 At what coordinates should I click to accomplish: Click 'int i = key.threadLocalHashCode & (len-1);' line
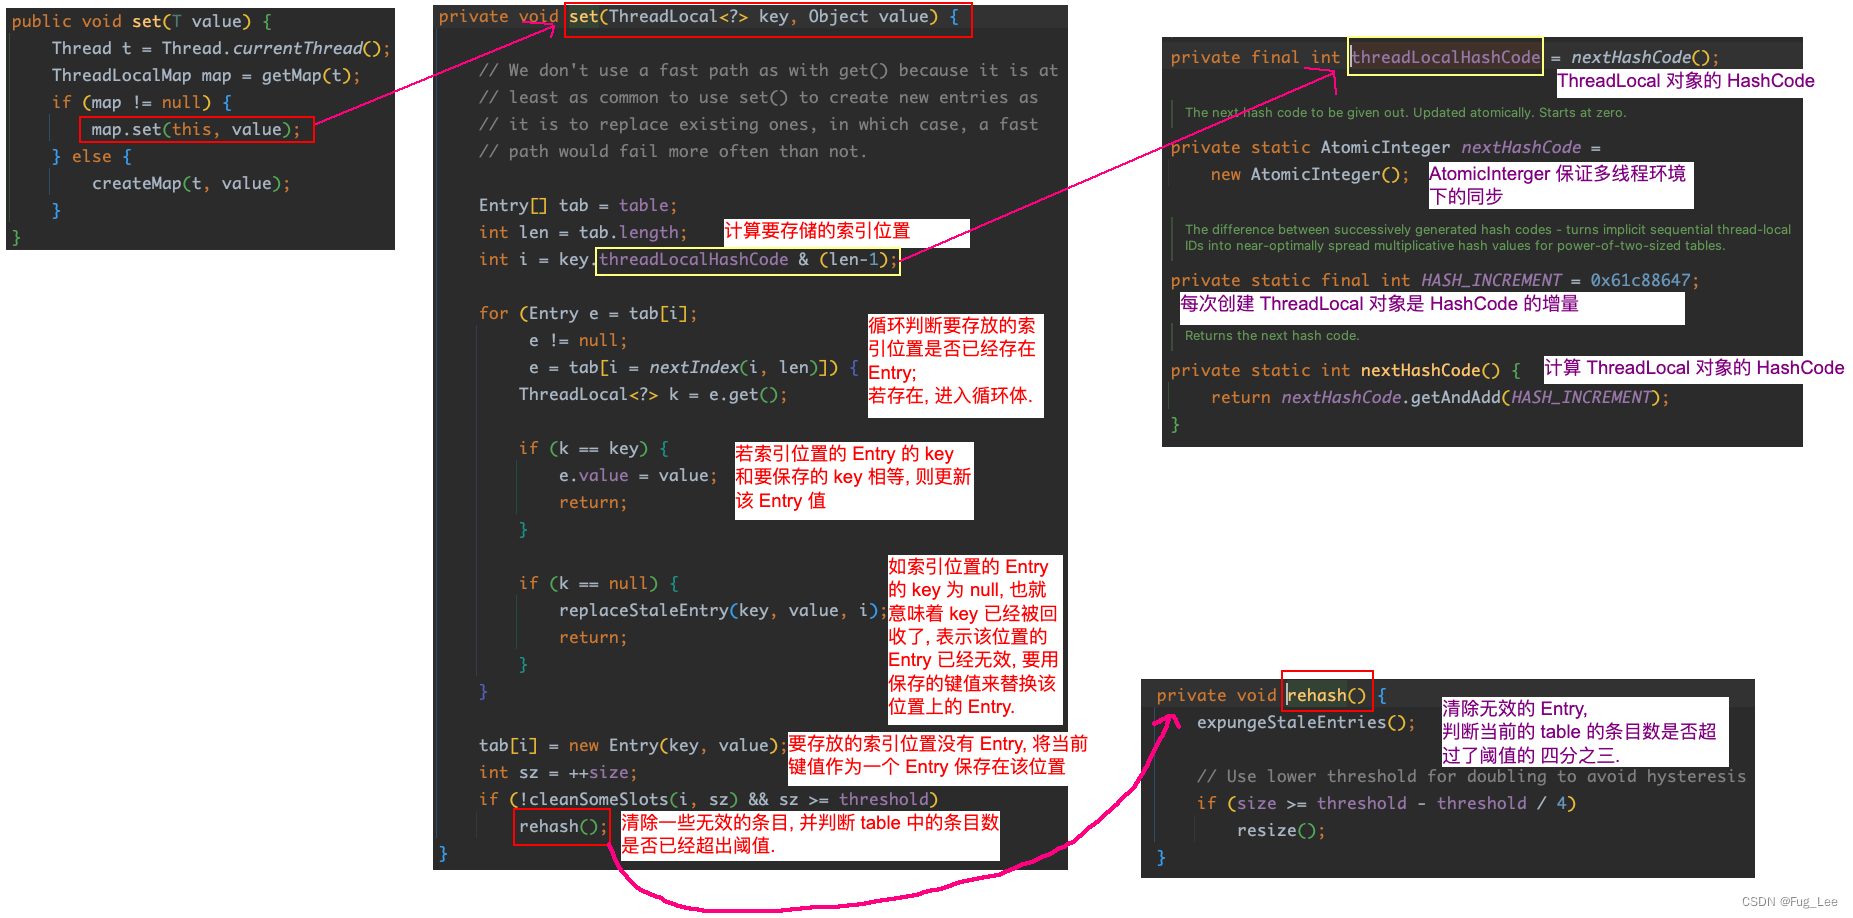pyautogui.click(x=689, y=260)
